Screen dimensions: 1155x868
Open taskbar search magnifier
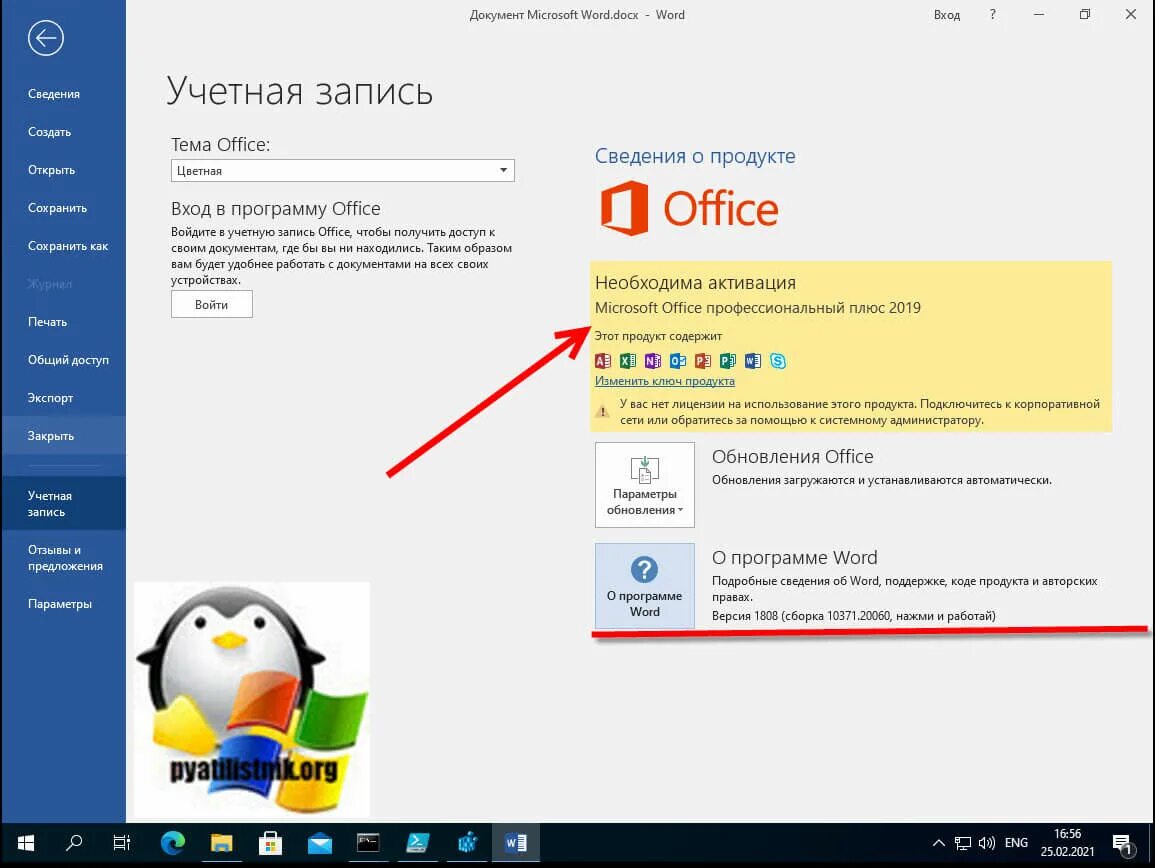tap(74, 842)
